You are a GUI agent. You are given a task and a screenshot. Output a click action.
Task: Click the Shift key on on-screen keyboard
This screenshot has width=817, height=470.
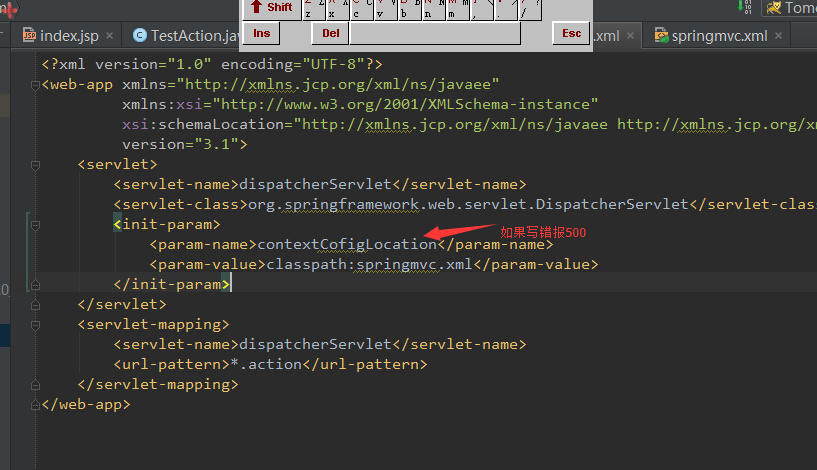coord(272,8)
